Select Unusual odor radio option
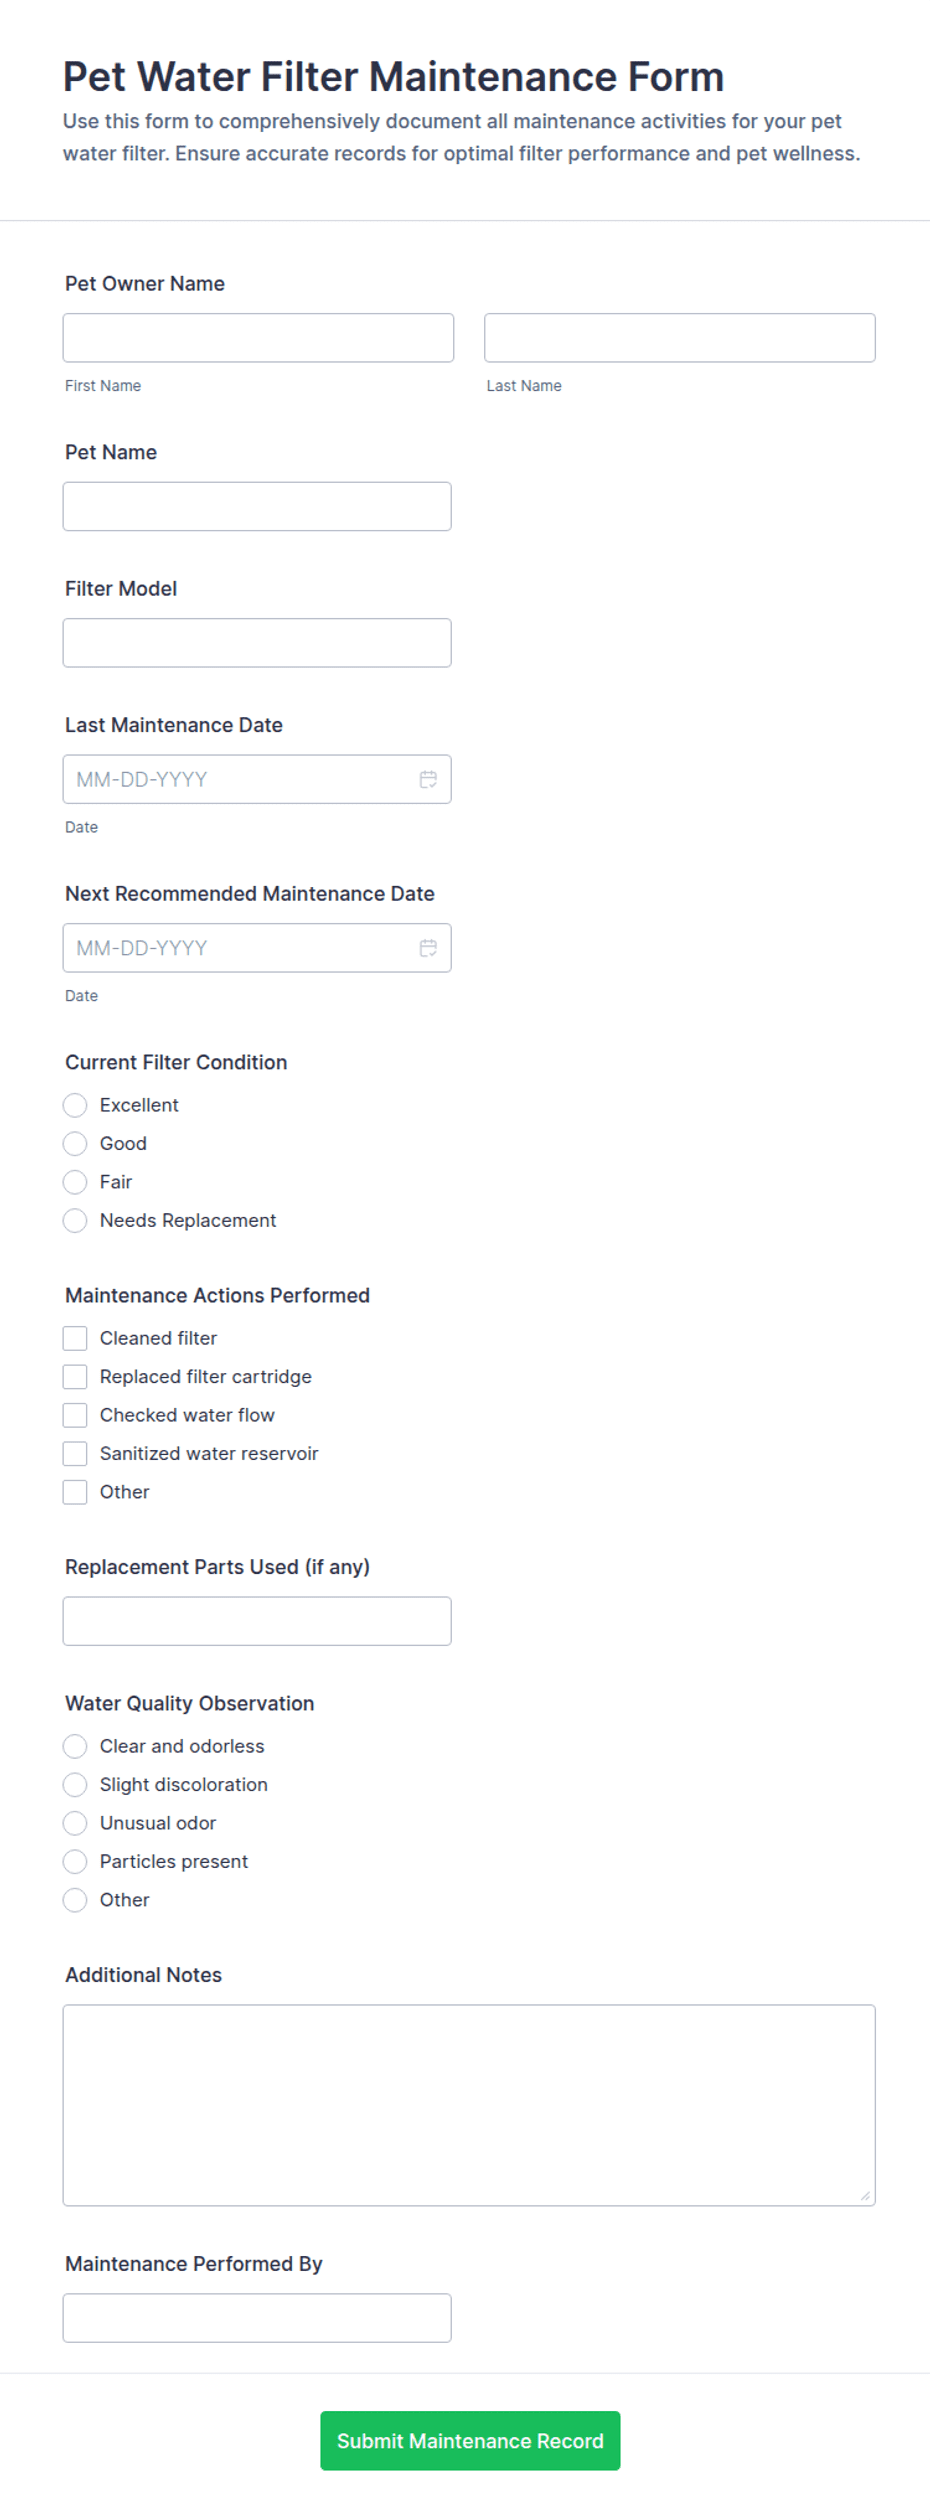 (75, 1823)
